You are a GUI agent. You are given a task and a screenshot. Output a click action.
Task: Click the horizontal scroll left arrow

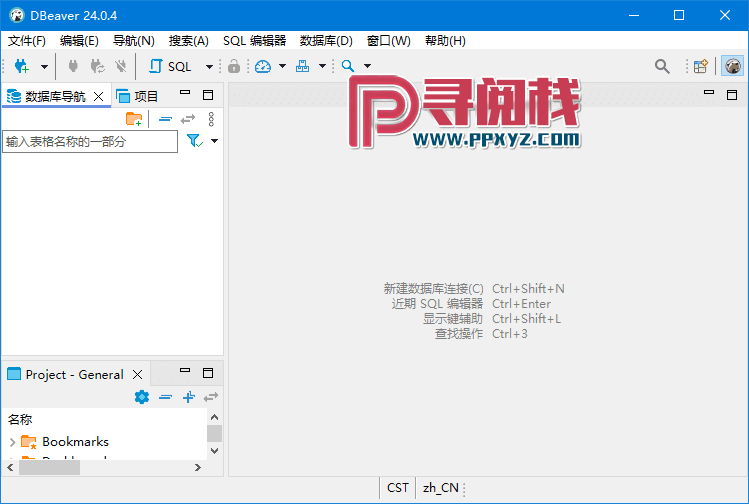click(10, 468)
